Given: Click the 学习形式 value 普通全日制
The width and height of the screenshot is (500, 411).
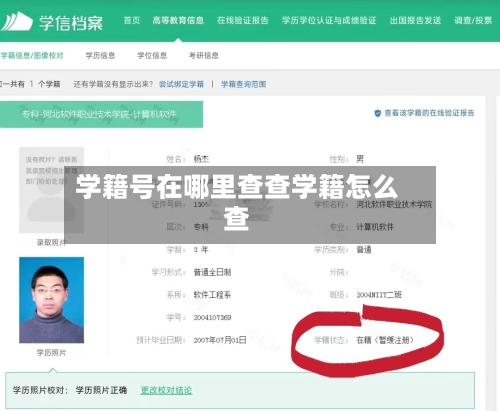Looking at the screenshot, I should pos(212,272).
